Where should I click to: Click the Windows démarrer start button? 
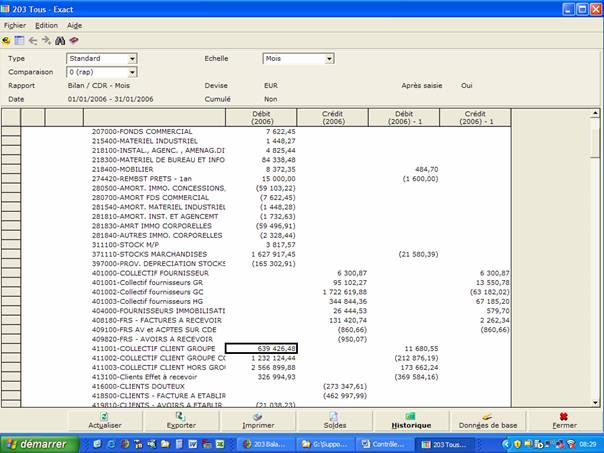[36, 443]
